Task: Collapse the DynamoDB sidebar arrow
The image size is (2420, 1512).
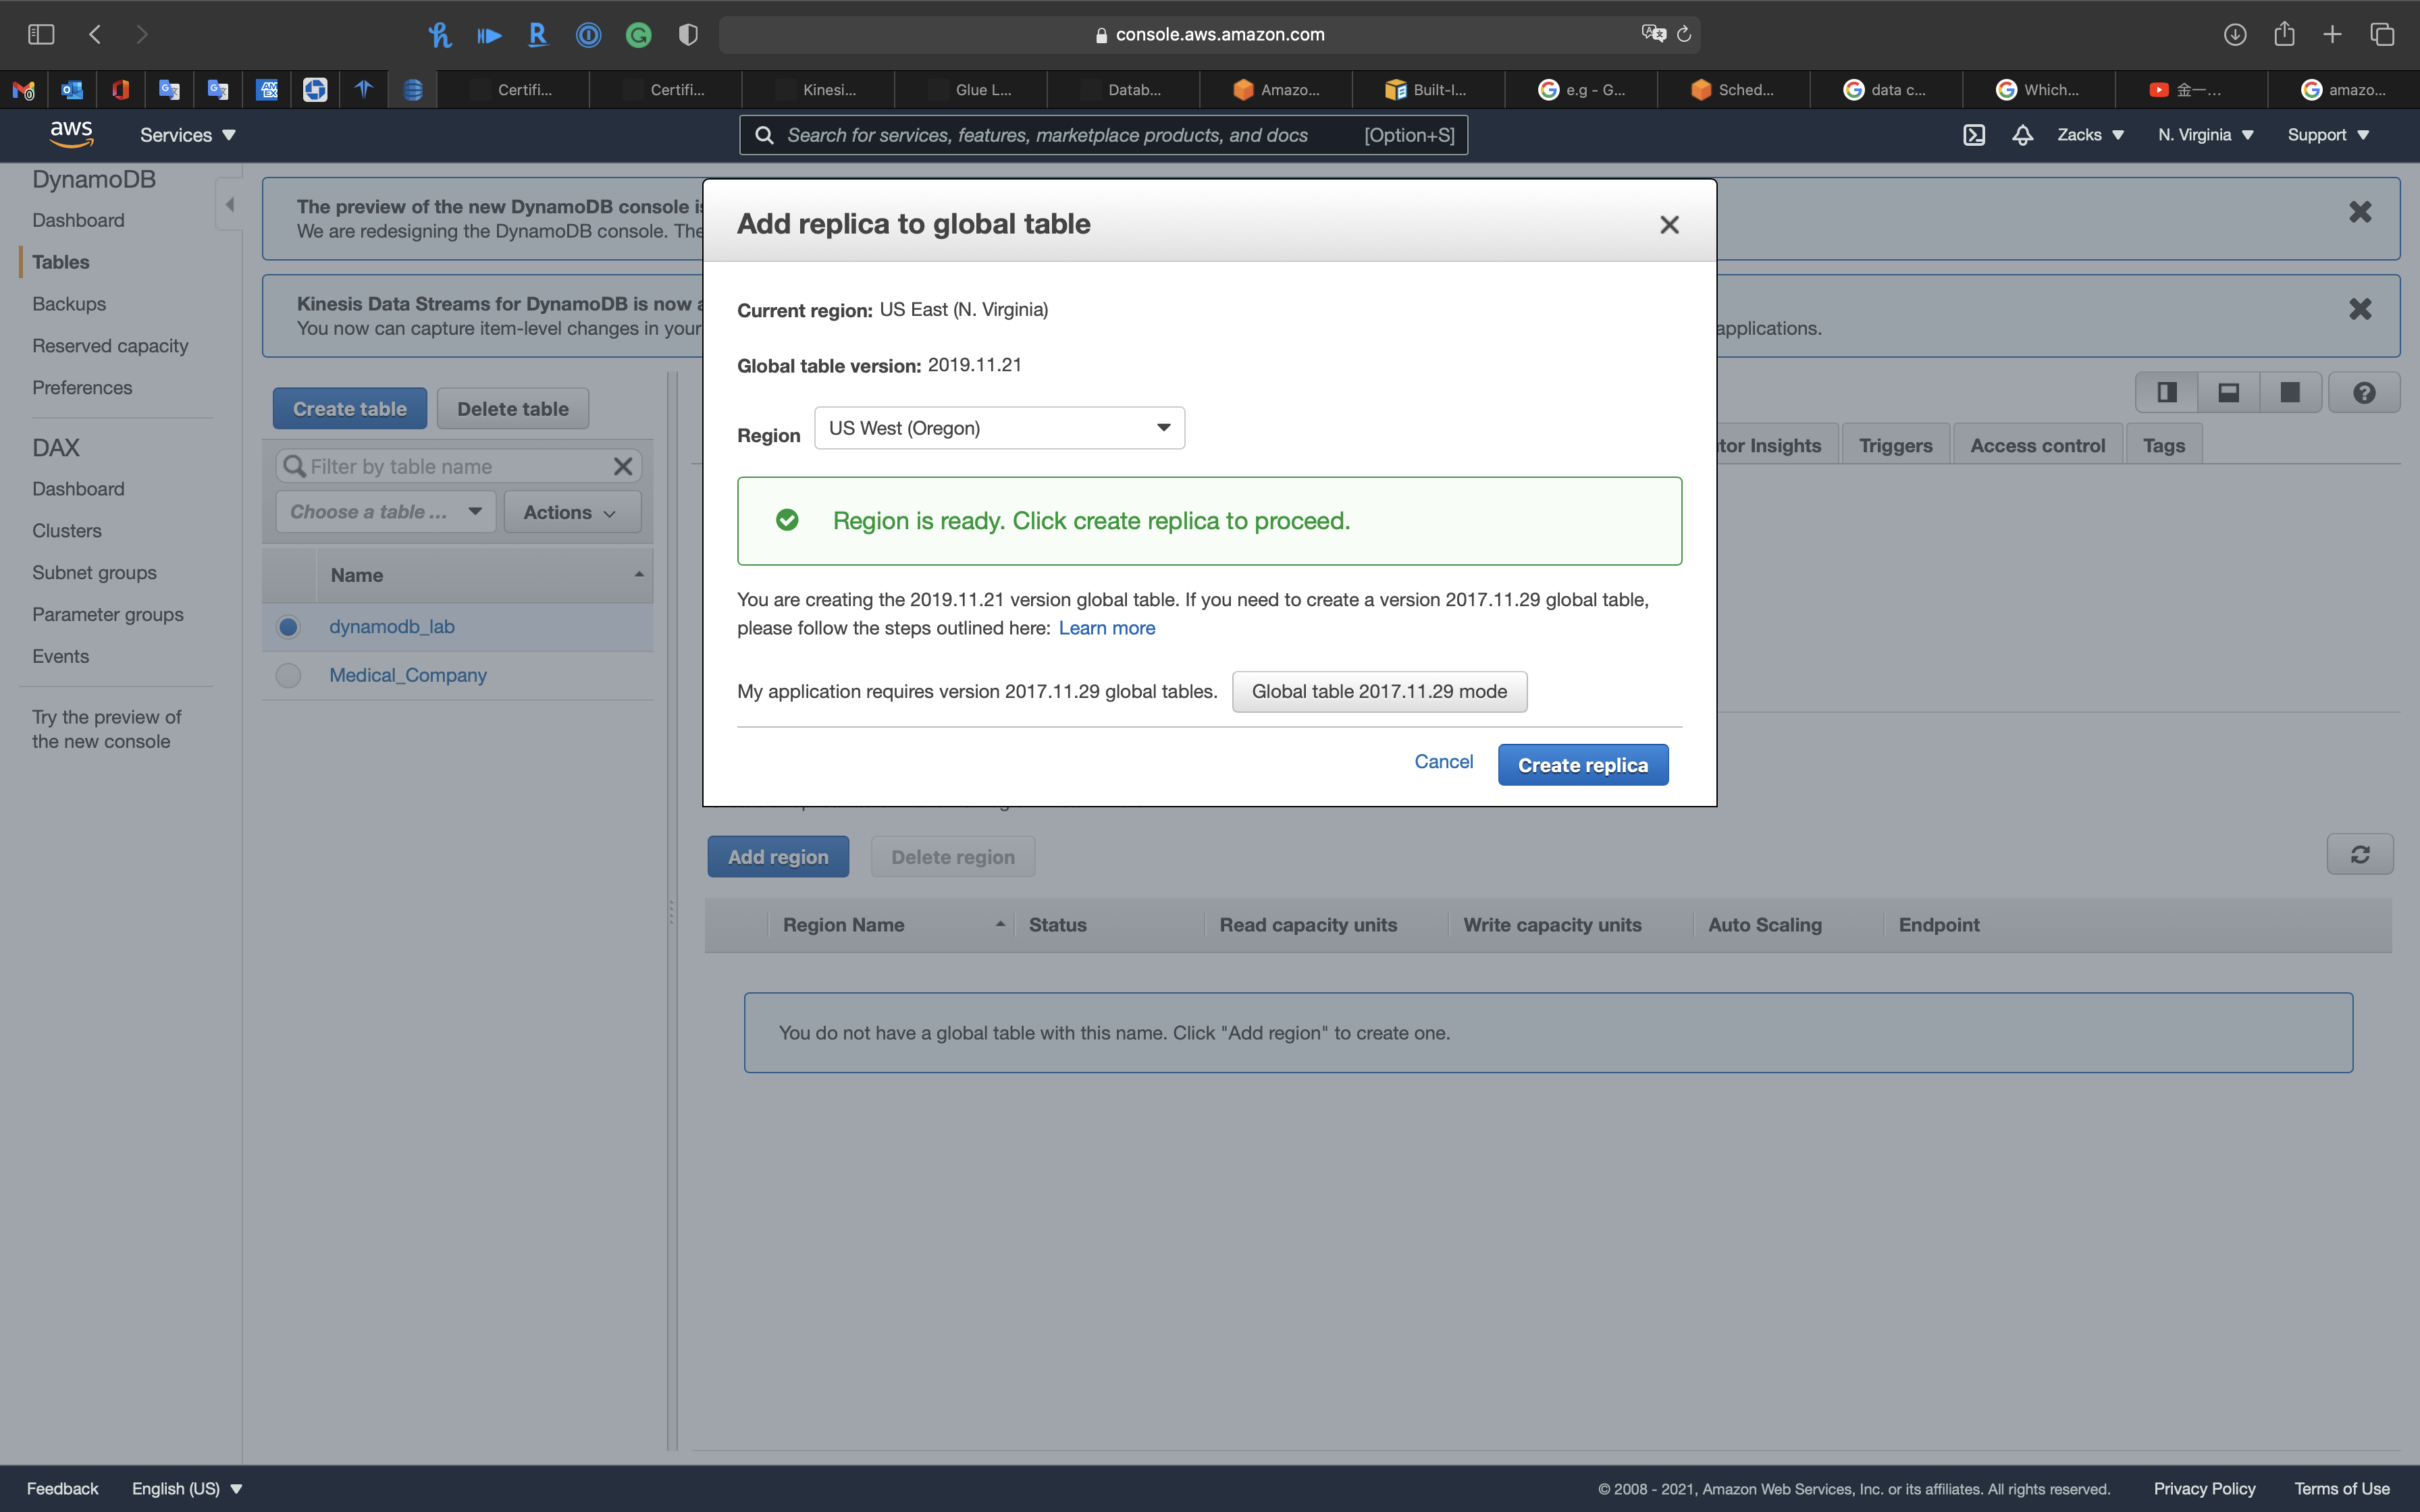Action: tap(229, 205)
